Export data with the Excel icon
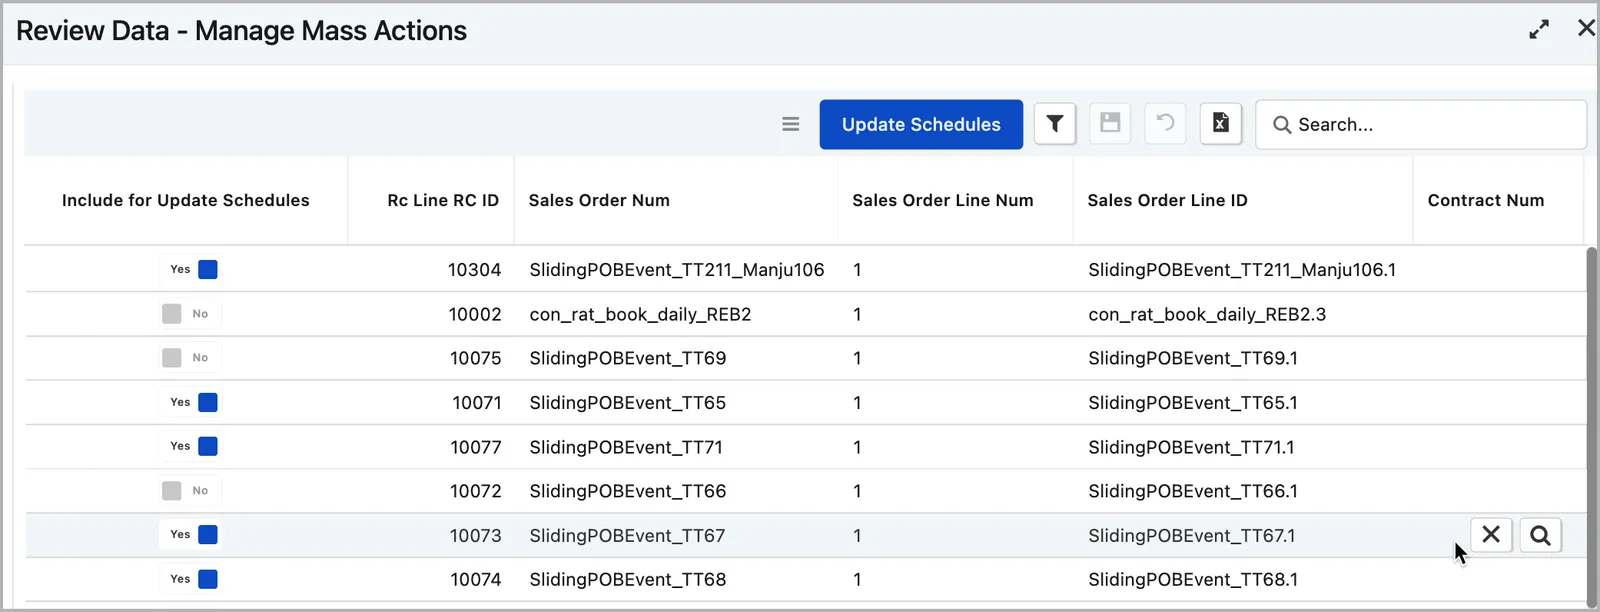 click(1221, 124)
